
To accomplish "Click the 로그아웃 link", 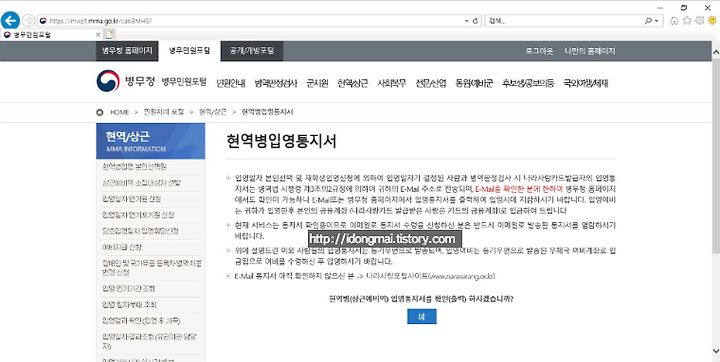I will pyautogui.click(x=540, y=51).
